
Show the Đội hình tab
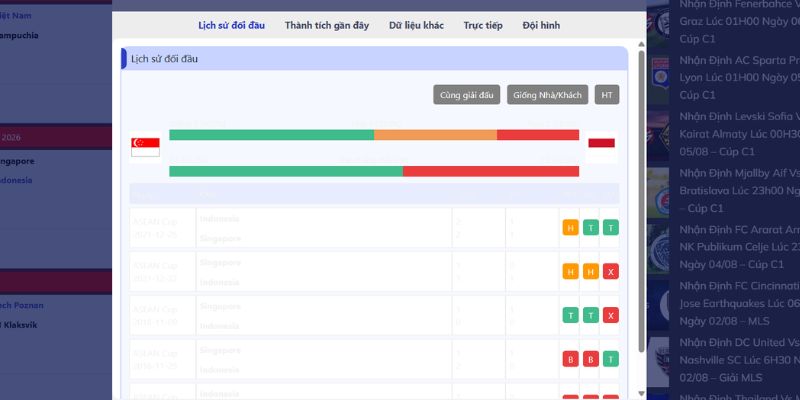pyautogui.click(x=541, y=26)
